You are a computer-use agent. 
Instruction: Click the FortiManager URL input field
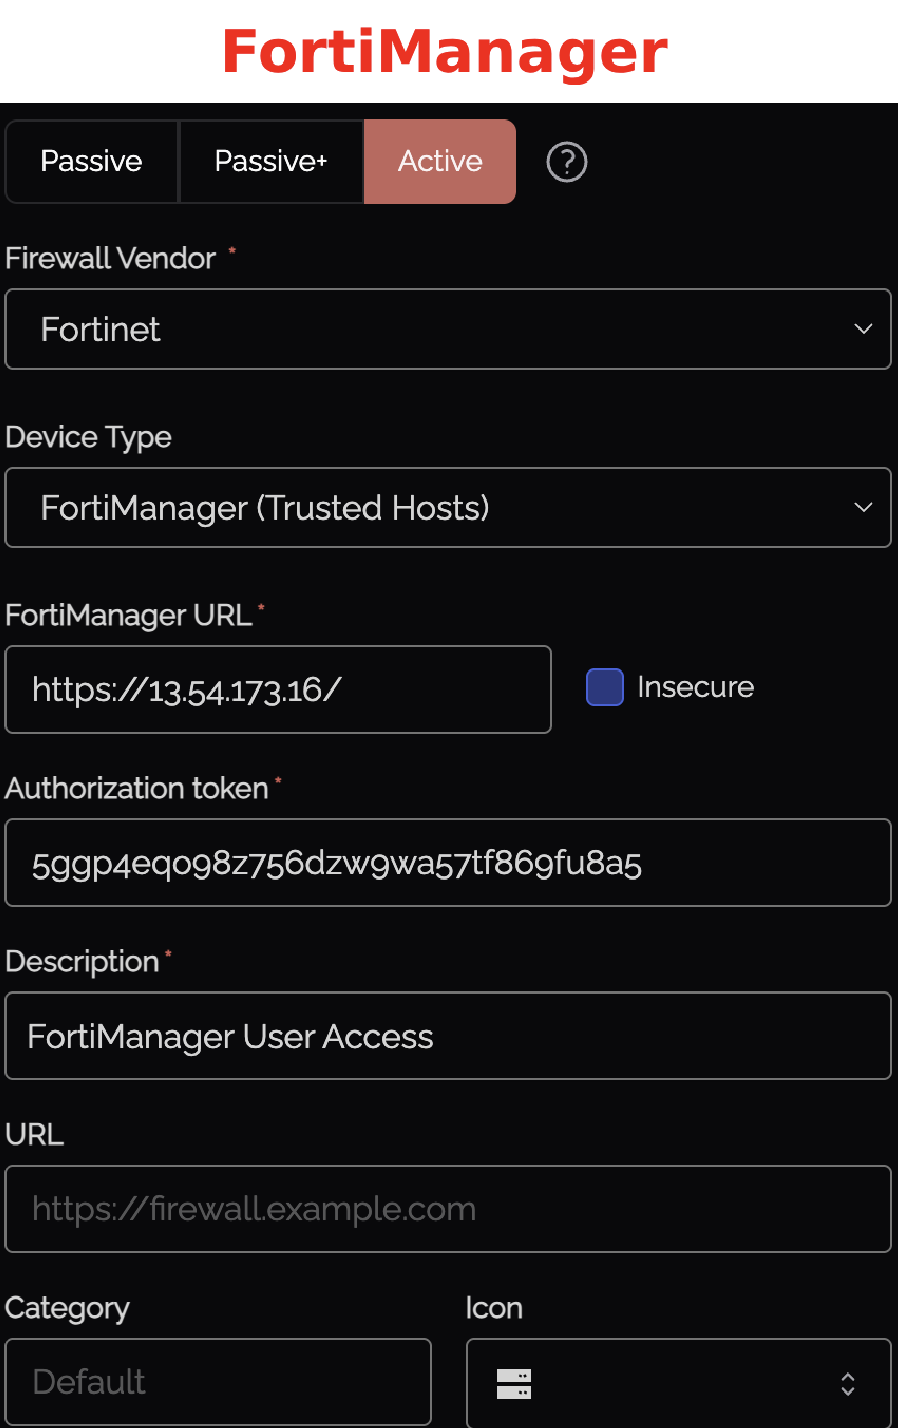[278, 690]
